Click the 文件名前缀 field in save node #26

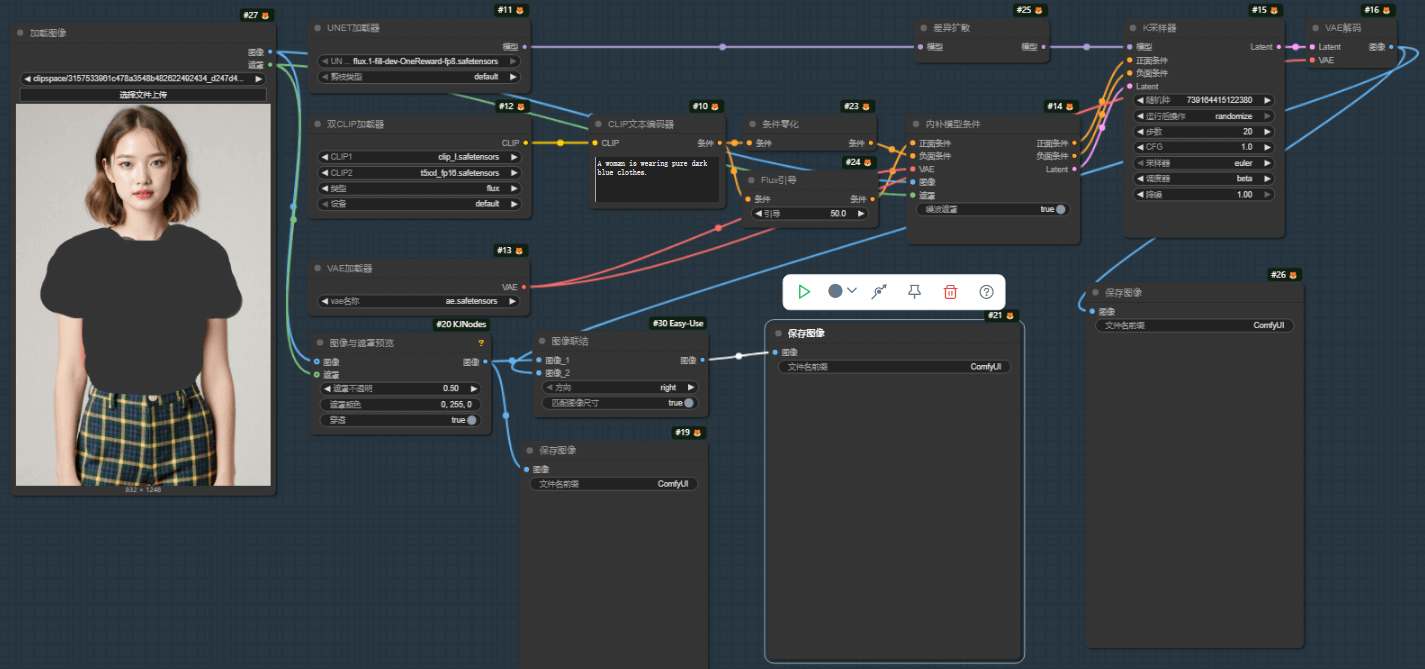pyautogui.click(x=1194, y=325)
